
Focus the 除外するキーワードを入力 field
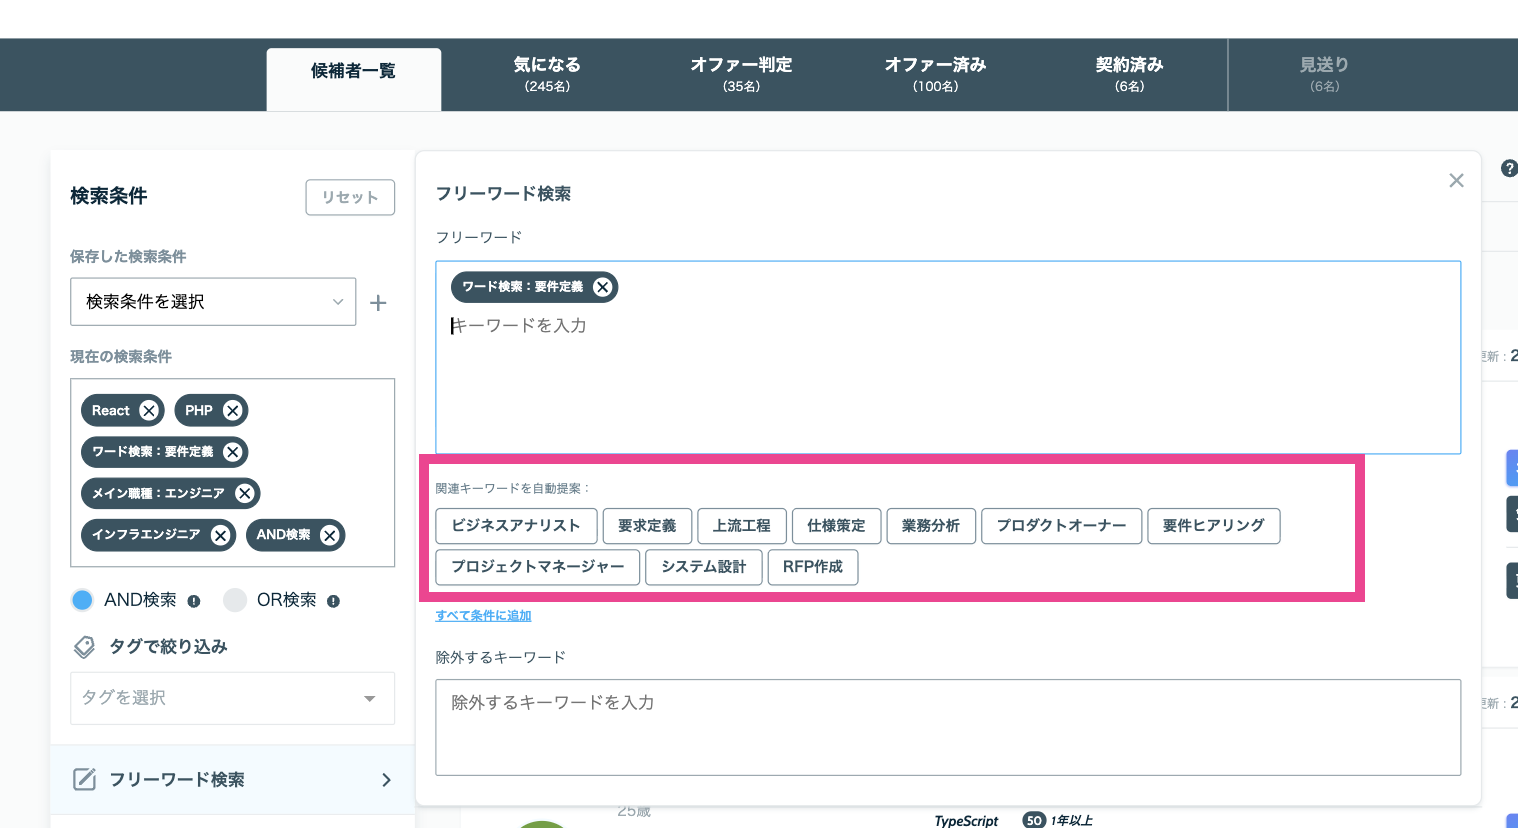948,728
